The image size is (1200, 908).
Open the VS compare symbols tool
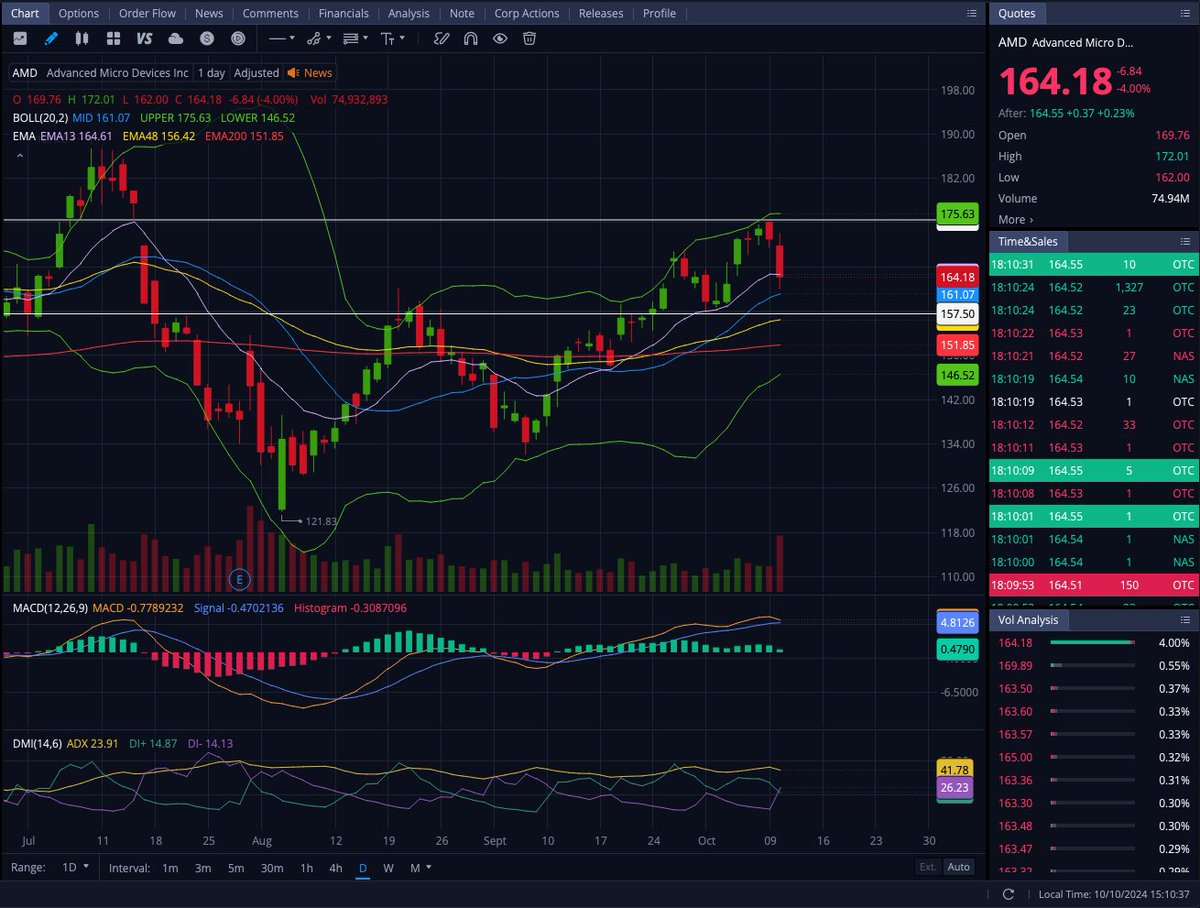point(144,38)
